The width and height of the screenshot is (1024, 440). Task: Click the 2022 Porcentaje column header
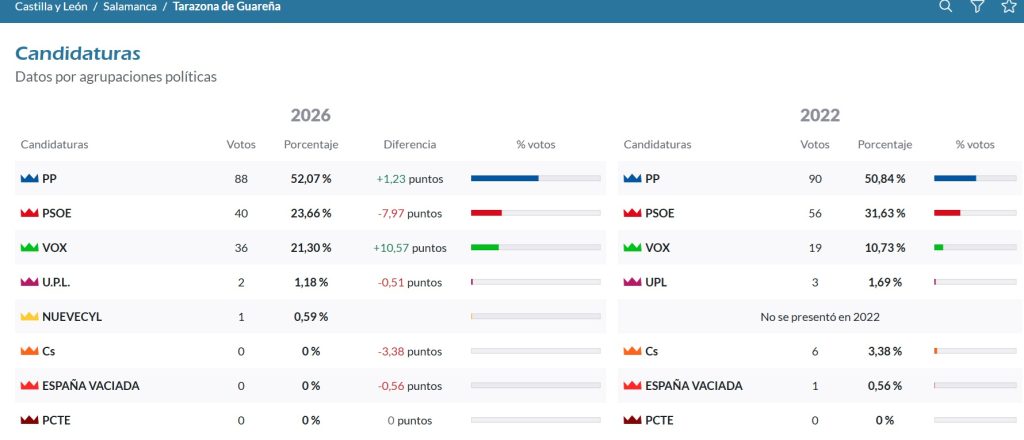click(885, 144)
